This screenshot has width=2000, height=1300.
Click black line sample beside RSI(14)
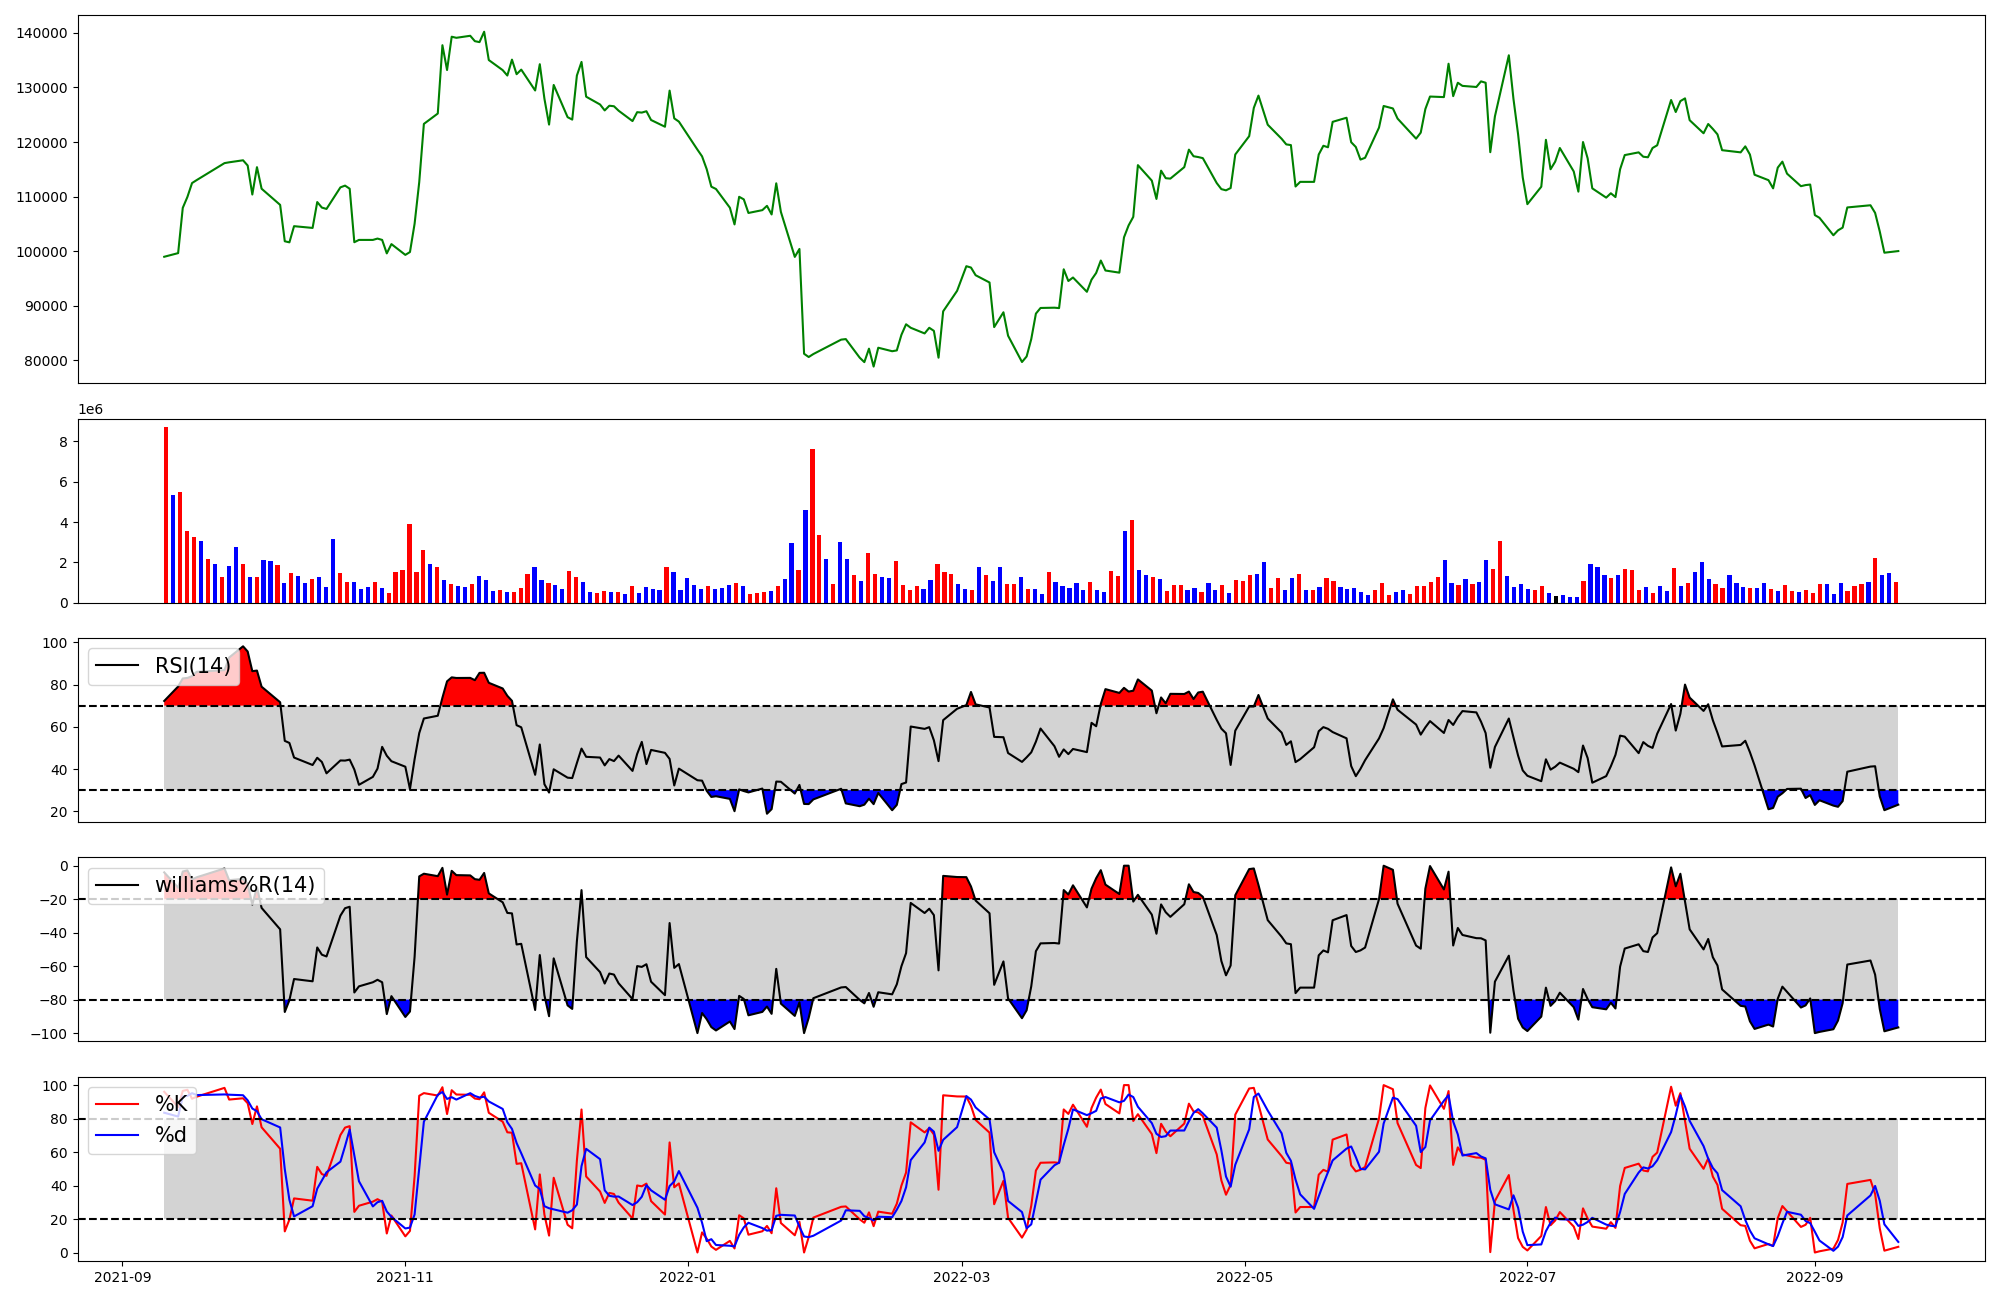pos(117,666)
